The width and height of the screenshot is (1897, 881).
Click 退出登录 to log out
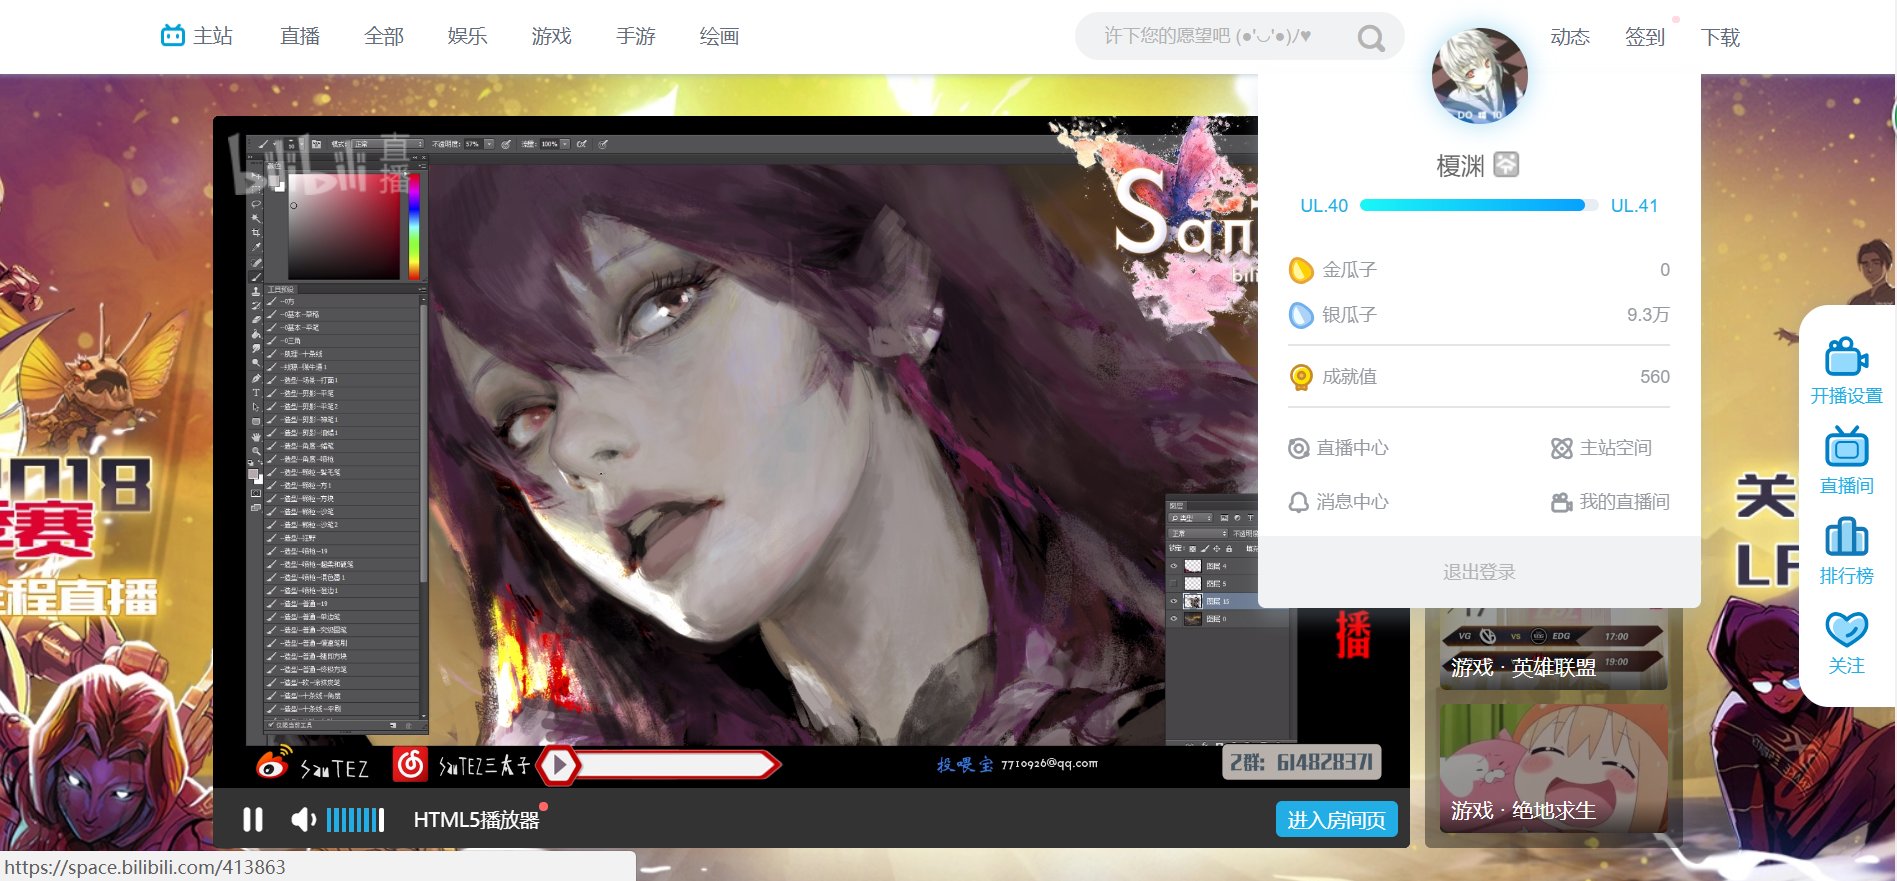click(1479, 572)
